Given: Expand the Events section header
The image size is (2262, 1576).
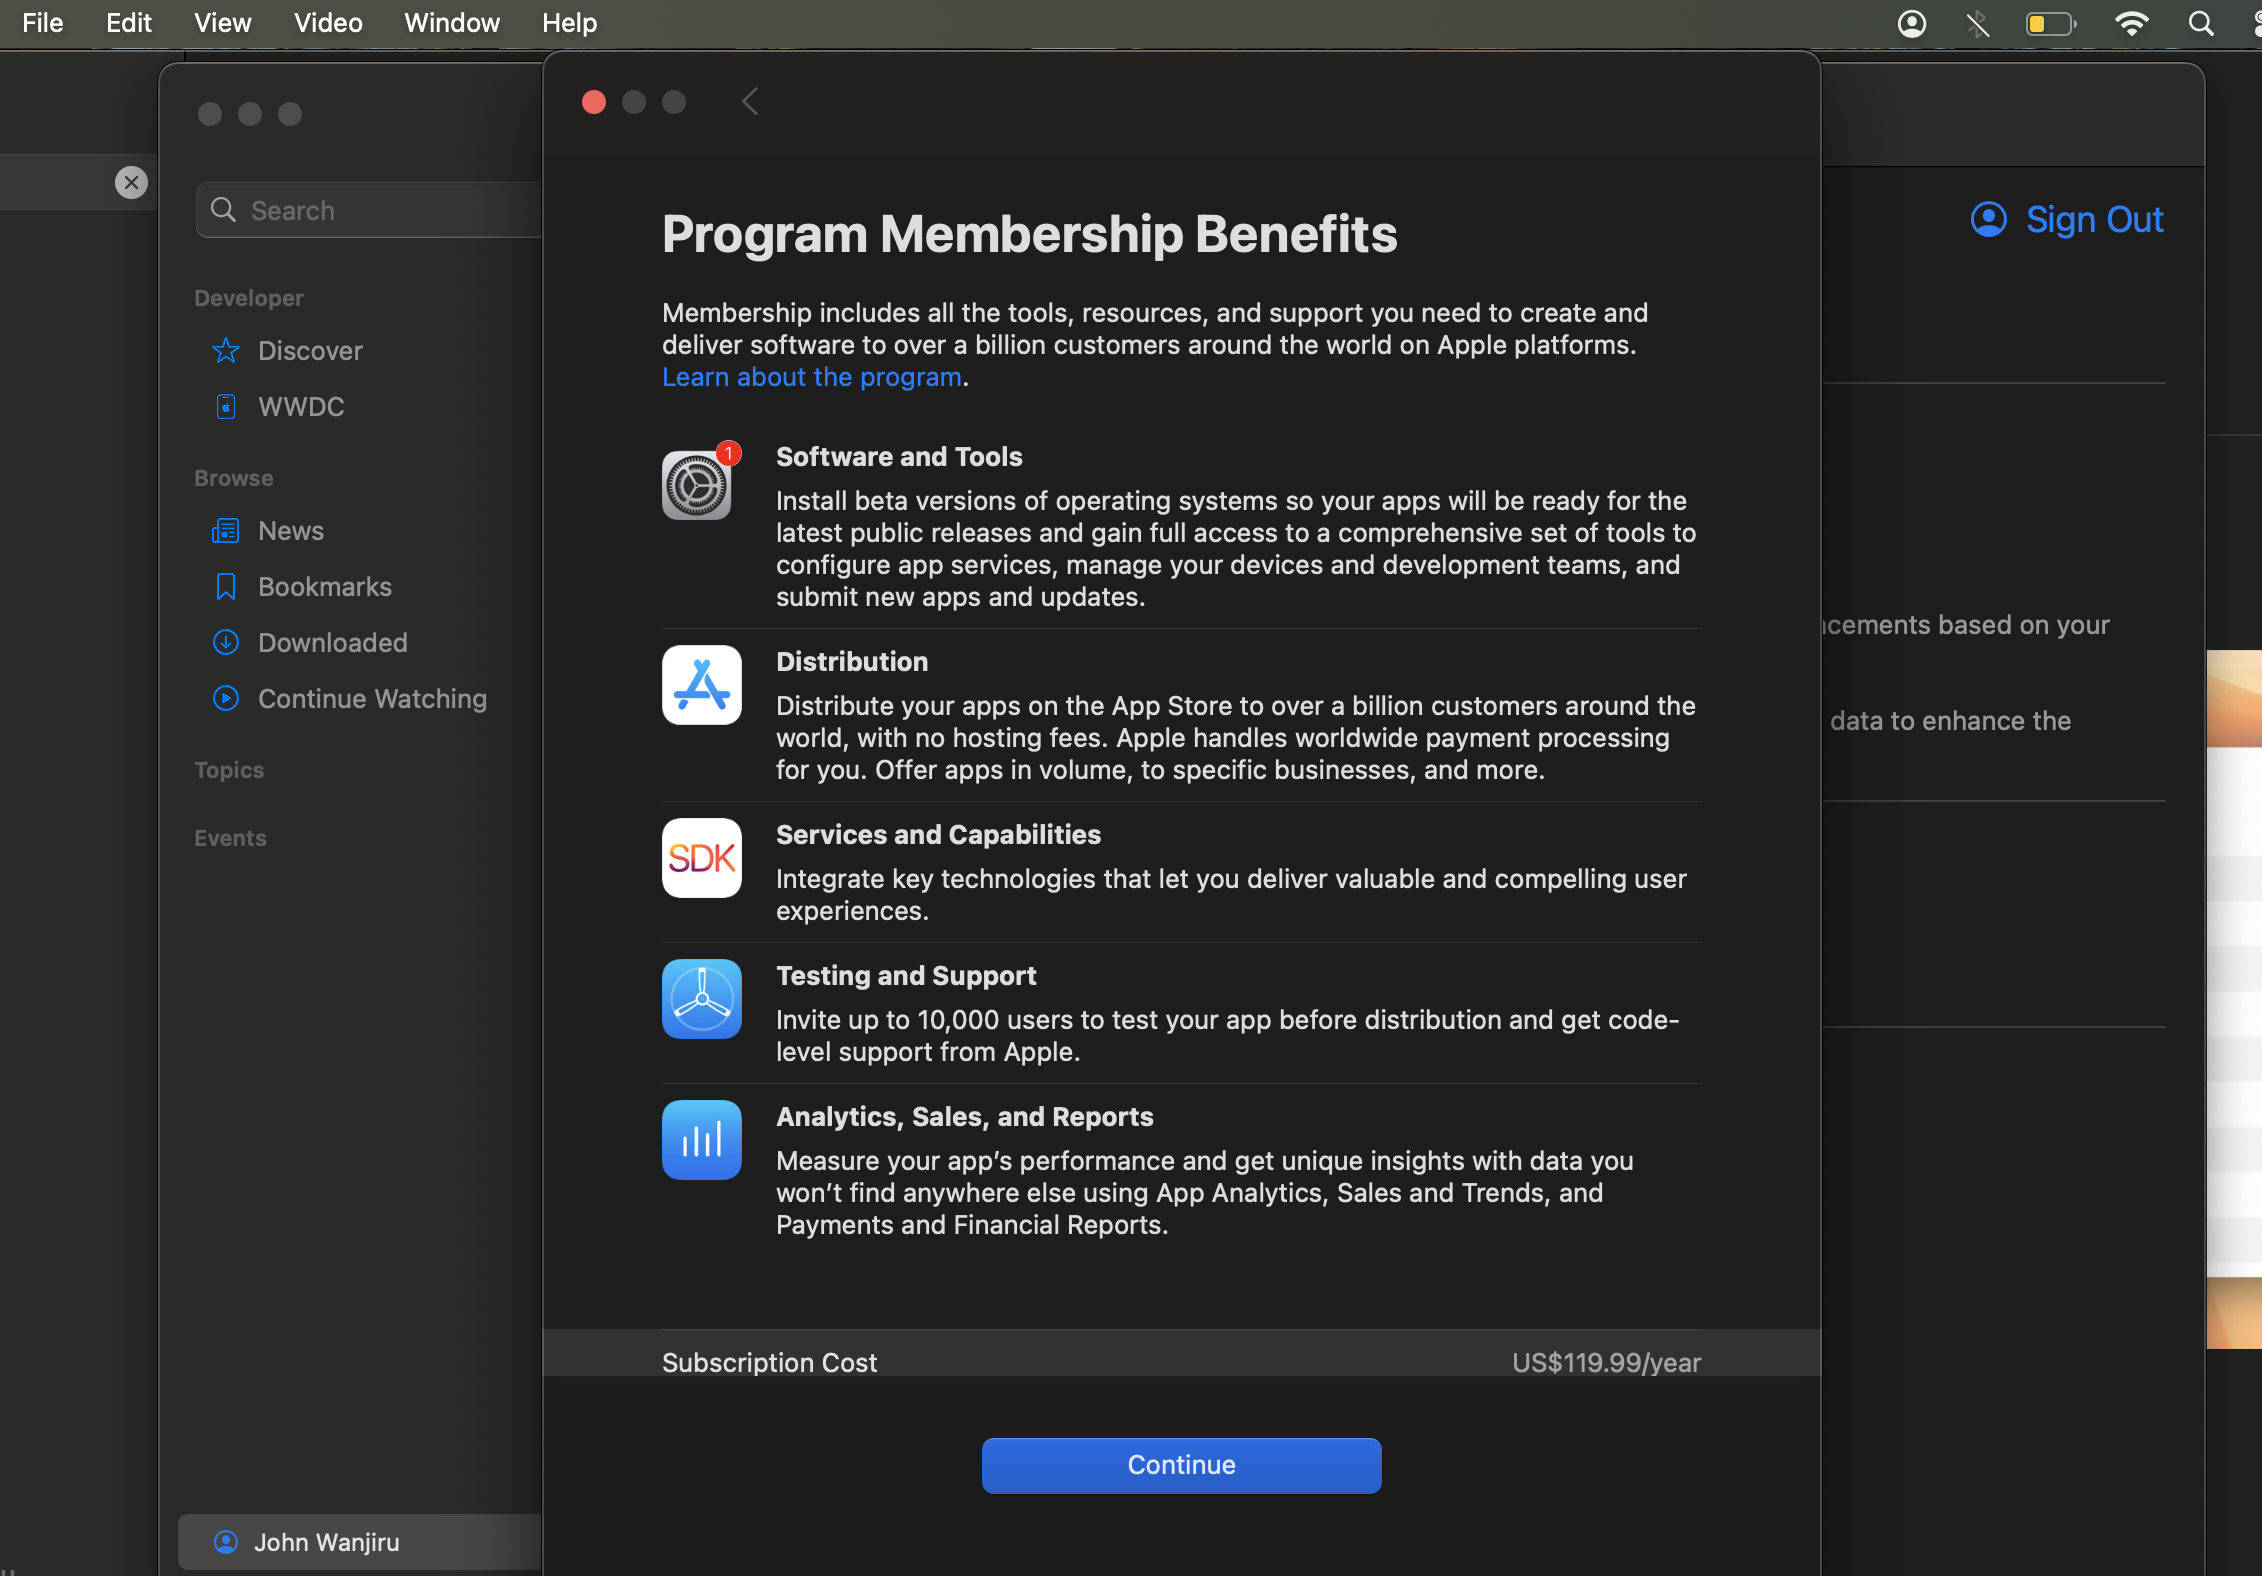Looking at the screenshot, I should (x=230, y=838).
